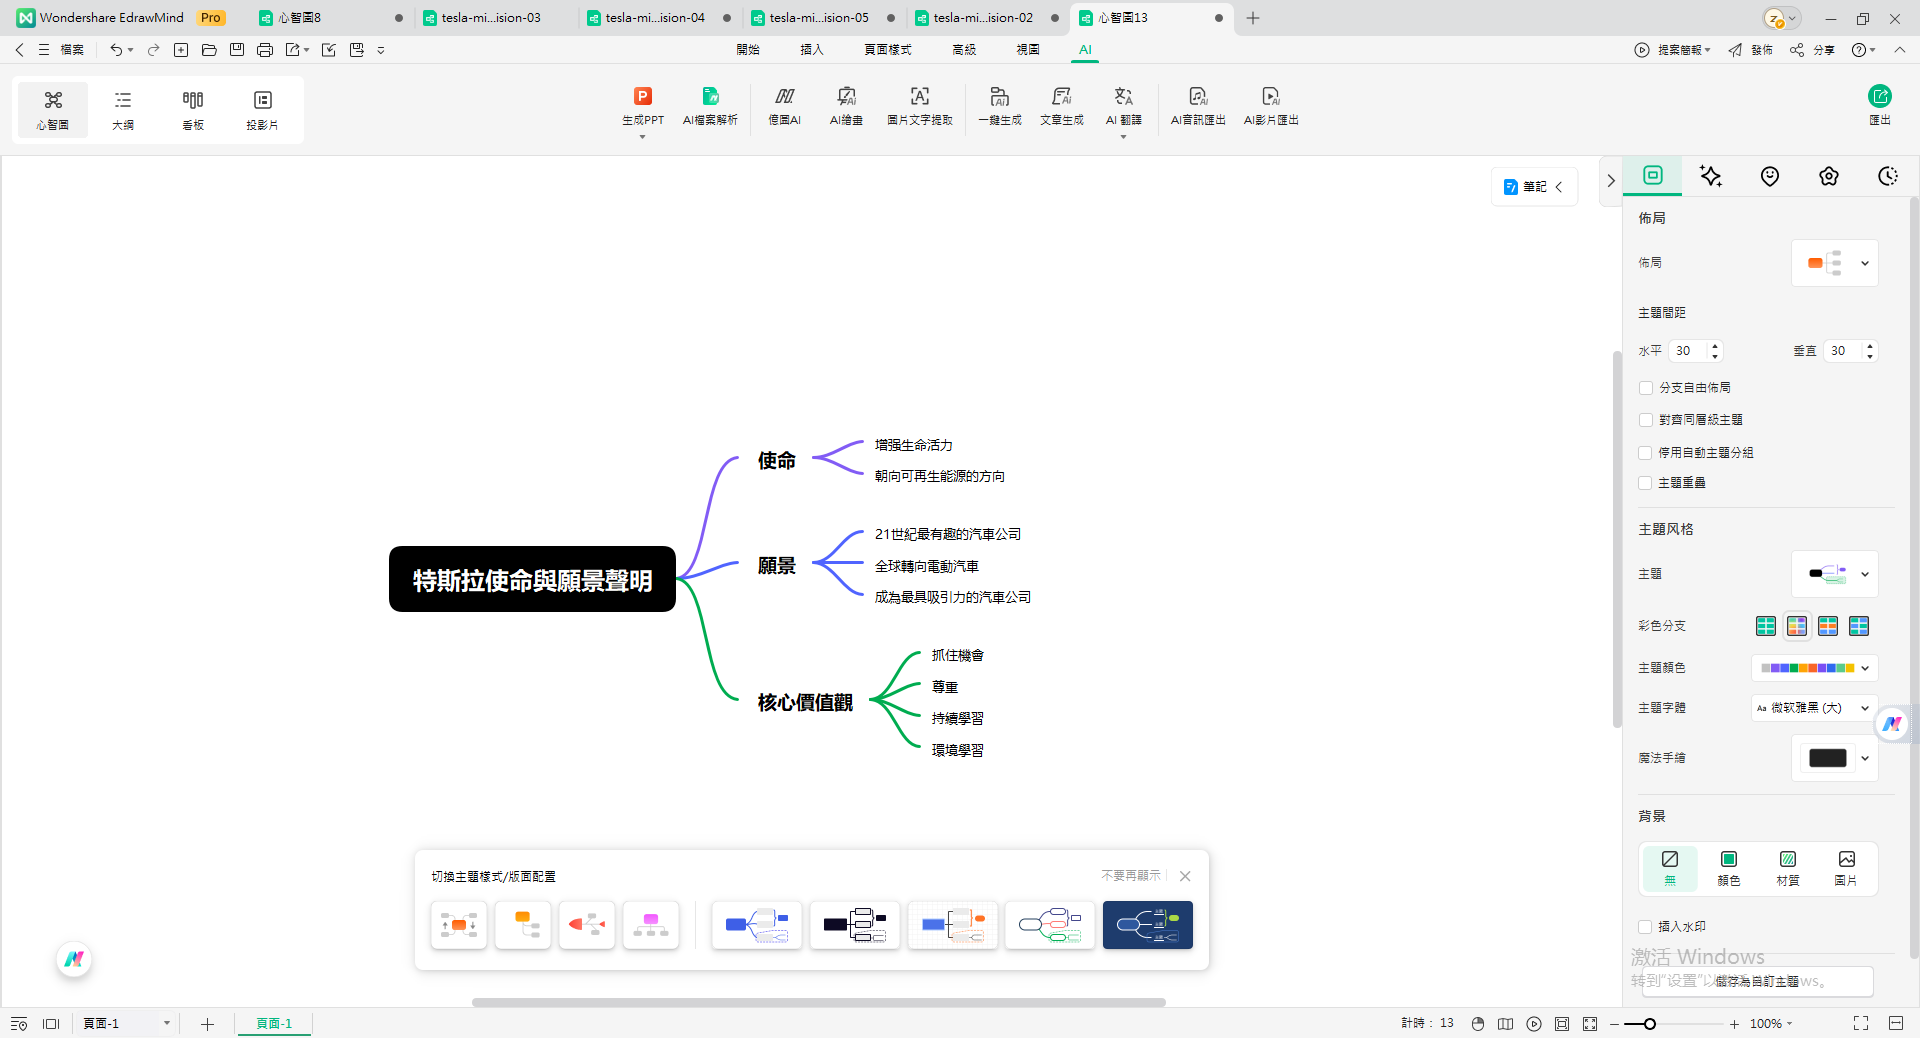This screenshot has height=1038, width=1920.
Task: Switch to 看板 board view
Action: (193, 108)
